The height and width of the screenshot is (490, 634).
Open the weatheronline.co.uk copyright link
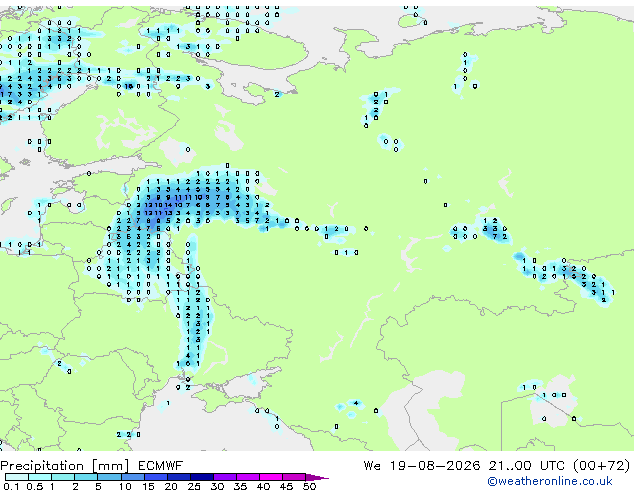pyautogui.click(x=550, y=481)
